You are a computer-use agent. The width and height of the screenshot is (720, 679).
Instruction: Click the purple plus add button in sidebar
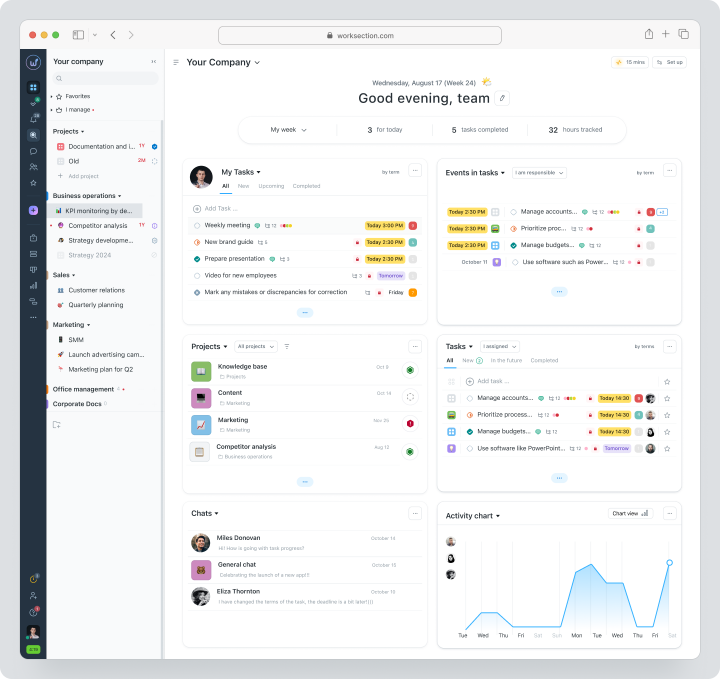pos(33,210)
